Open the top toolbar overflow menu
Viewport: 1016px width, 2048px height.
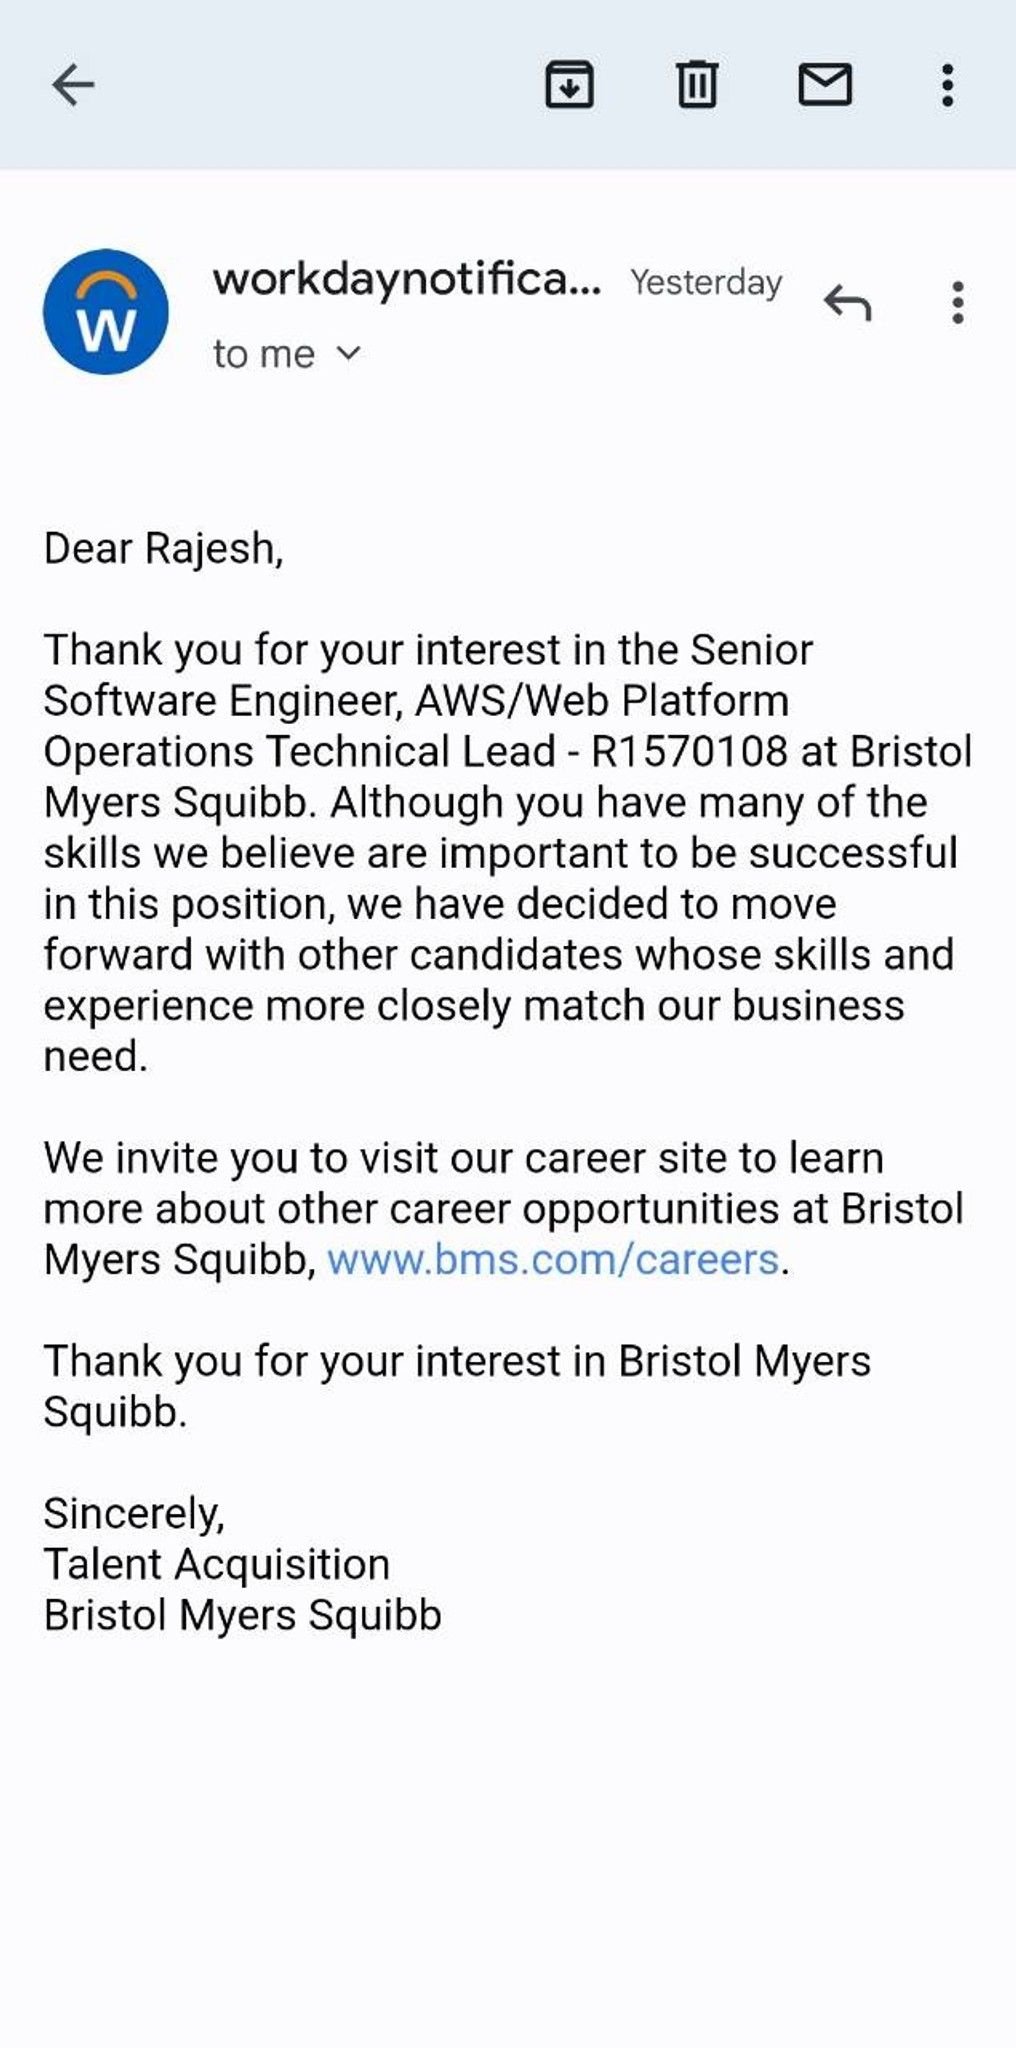click(x=947, y=85)
